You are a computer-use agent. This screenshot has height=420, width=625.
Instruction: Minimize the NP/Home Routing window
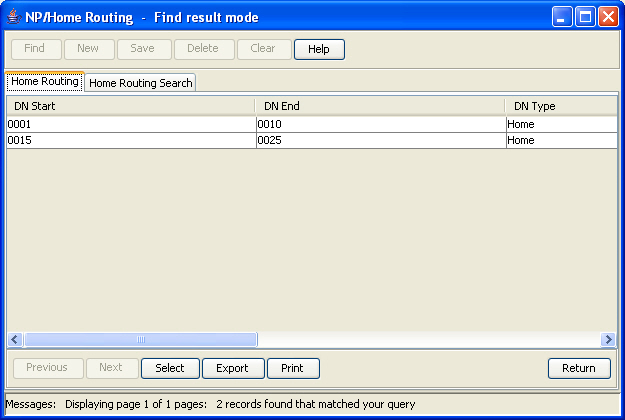(x=562, y=17)
